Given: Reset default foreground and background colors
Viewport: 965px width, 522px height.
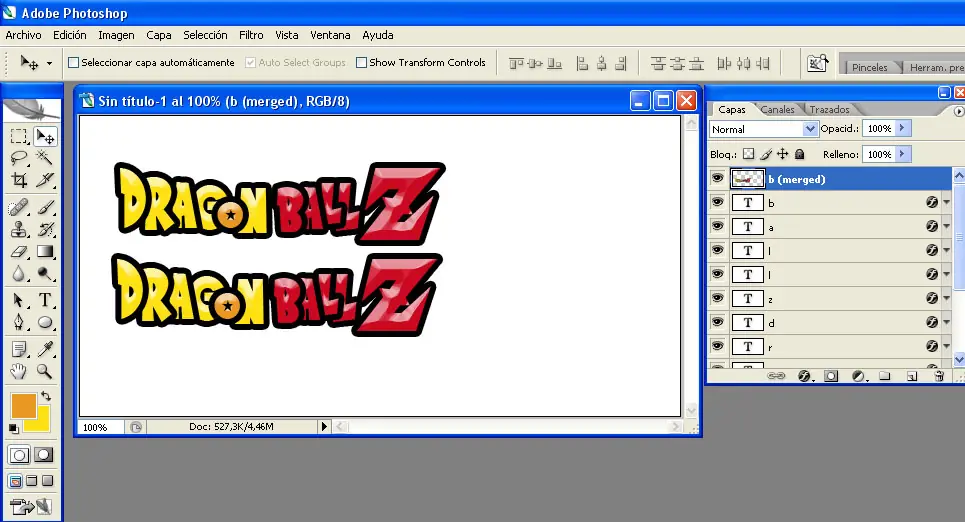Looking at the screenshot, I should click(x=14, y=428).
